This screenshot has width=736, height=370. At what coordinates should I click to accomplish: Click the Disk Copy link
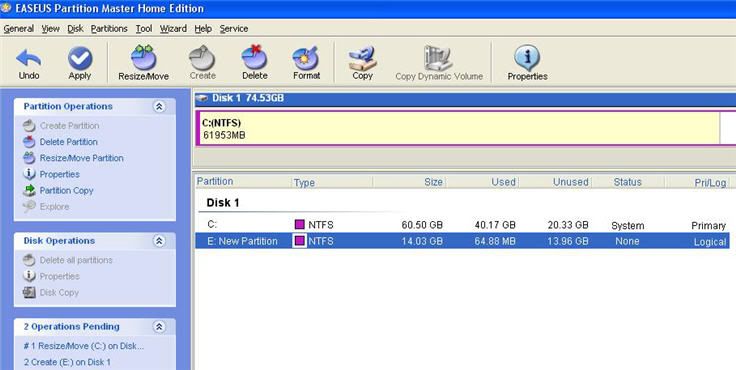(59, 293)
